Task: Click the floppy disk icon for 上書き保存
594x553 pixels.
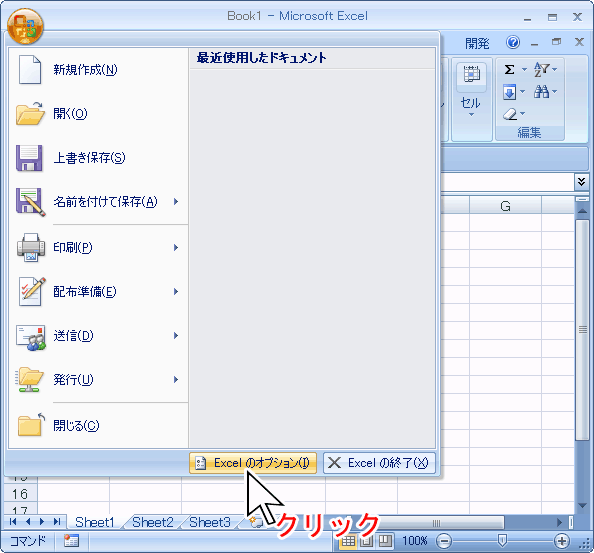Action: [x=29, y=158]
